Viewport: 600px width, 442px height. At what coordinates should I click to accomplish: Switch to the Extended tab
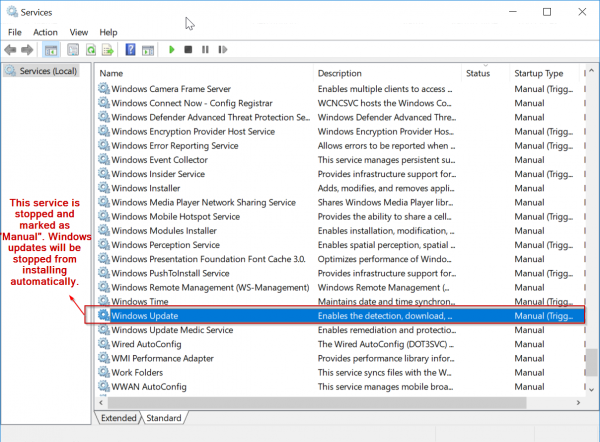tap(118, 417)
